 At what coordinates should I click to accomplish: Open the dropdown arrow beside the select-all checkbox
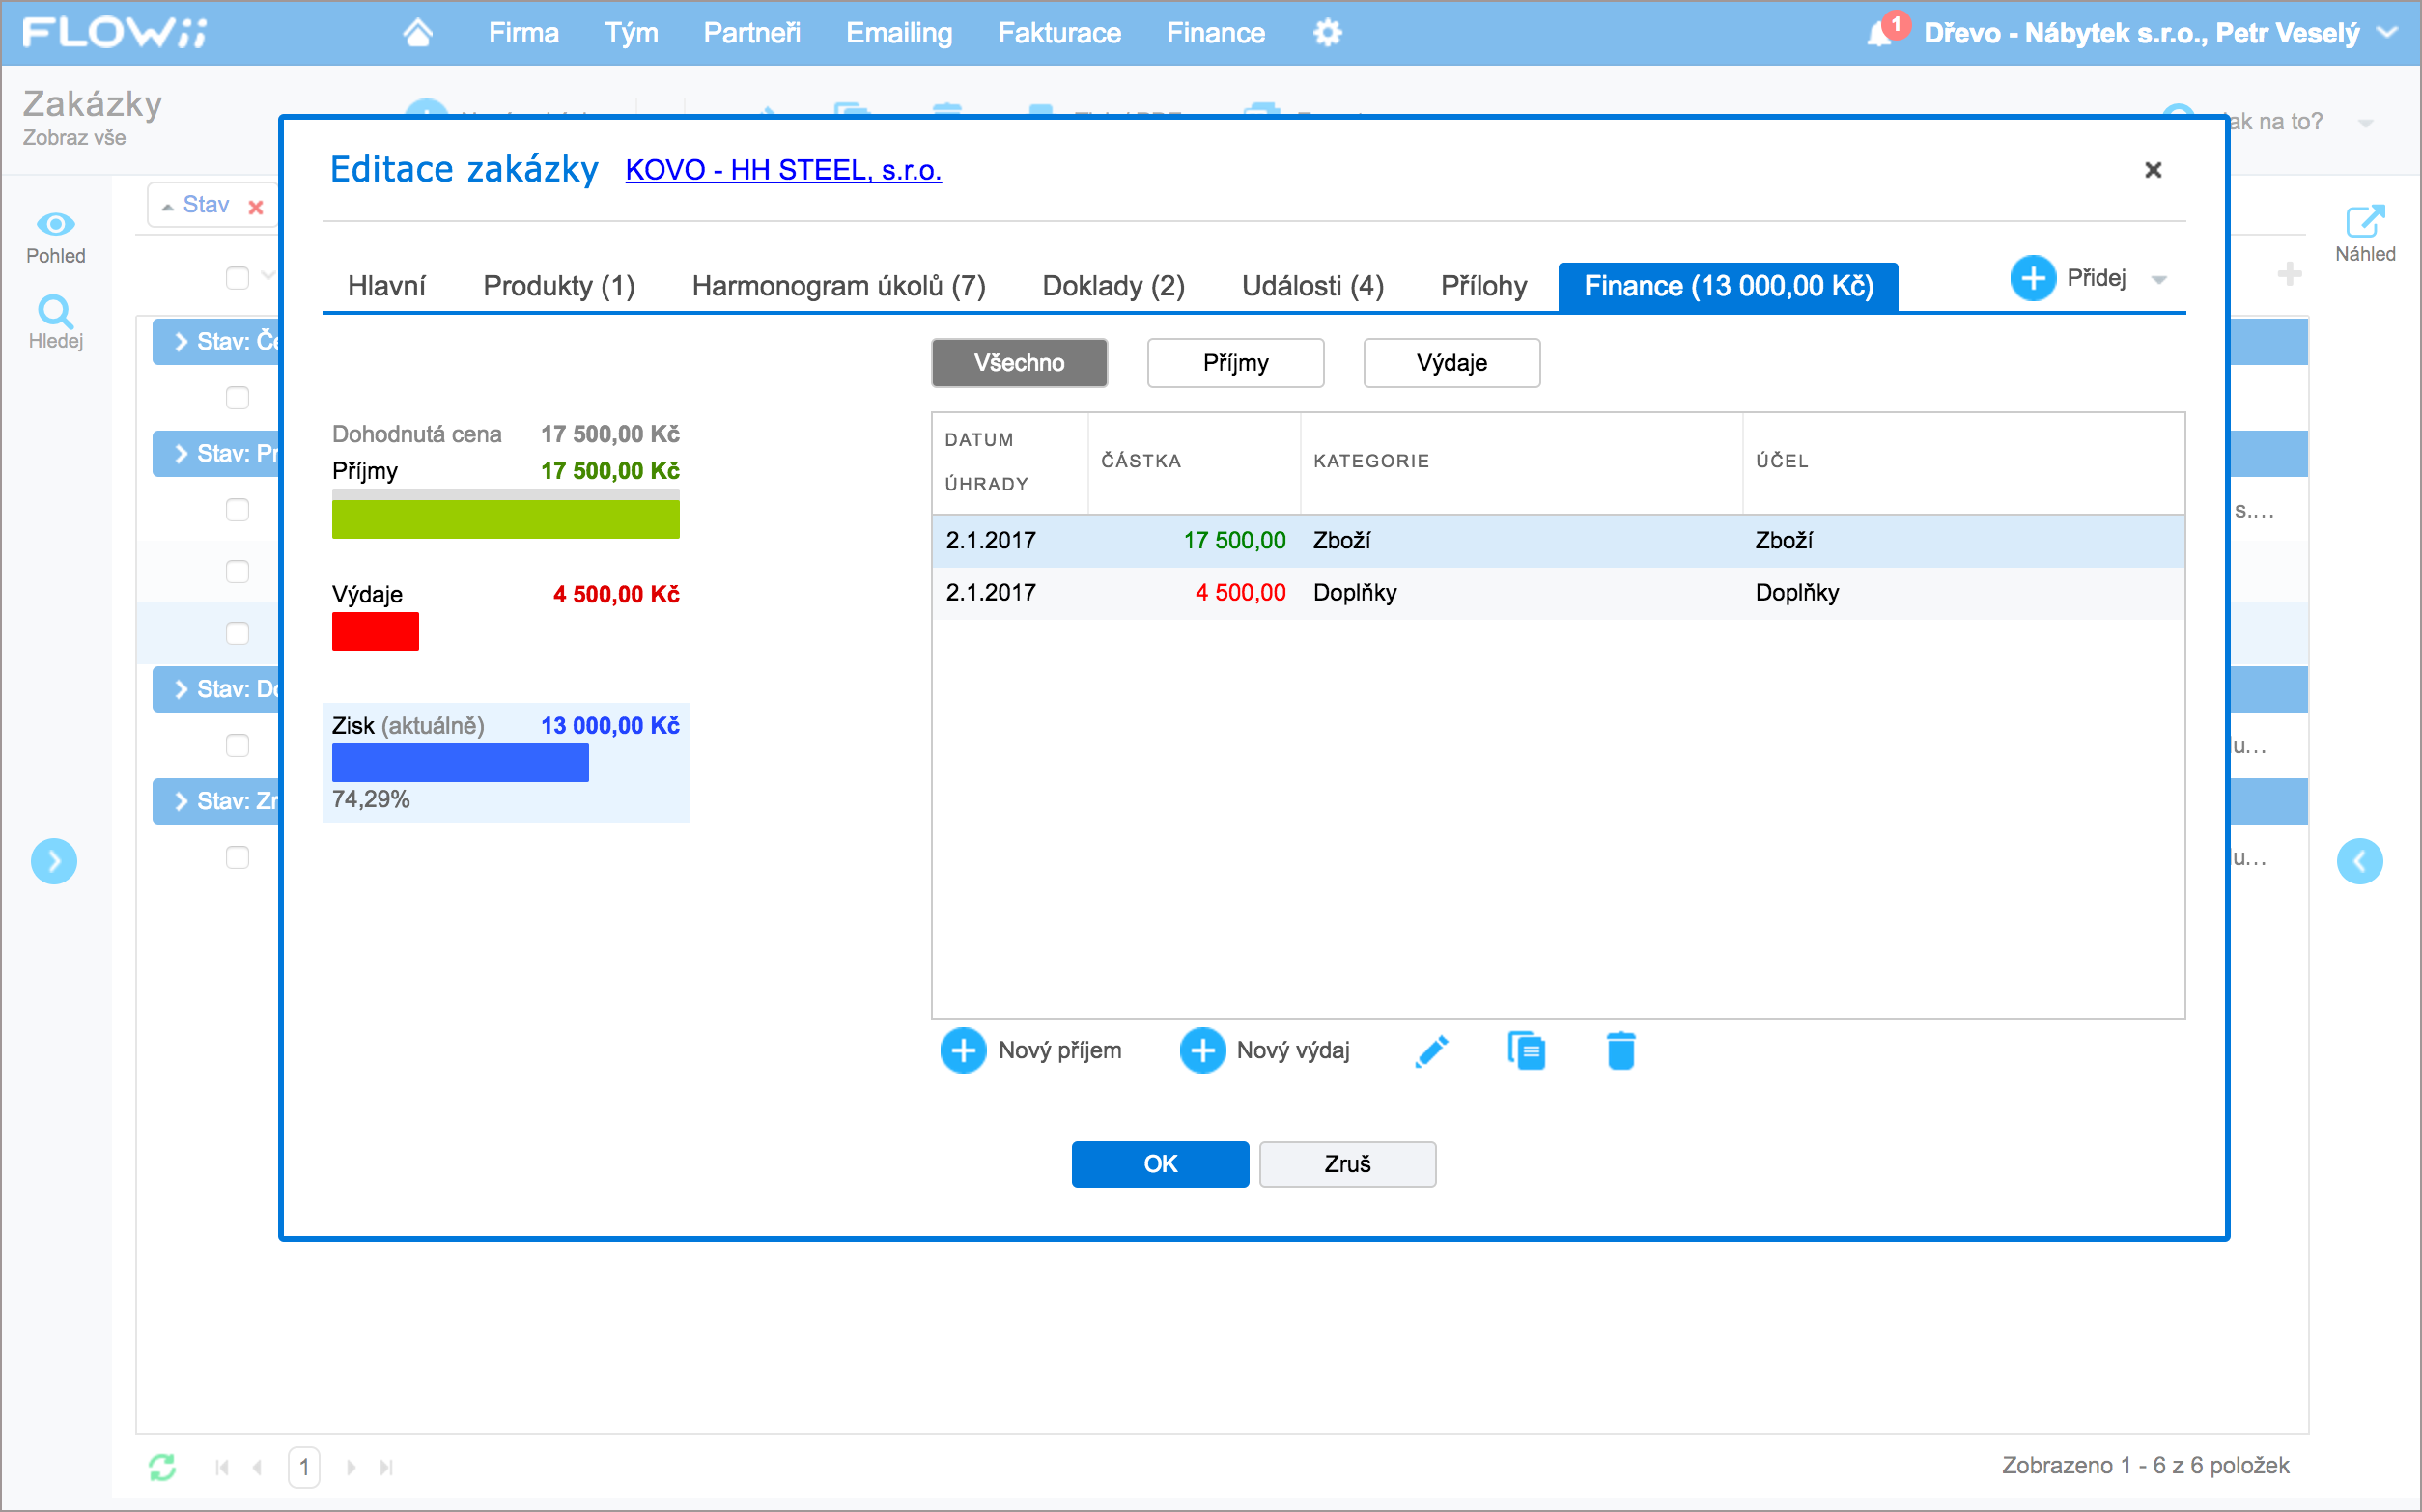[267, 275]
